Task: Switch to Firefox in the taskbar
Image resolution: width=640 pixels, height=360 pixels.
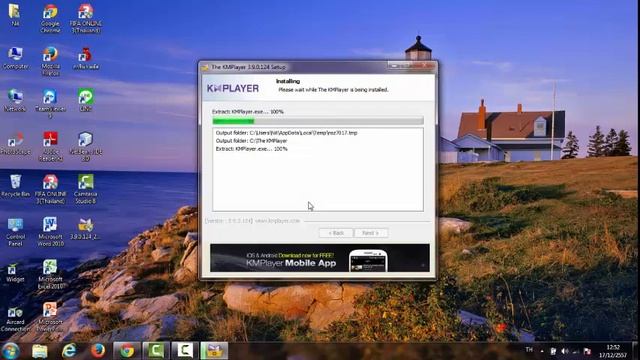Action: [98, 351]
